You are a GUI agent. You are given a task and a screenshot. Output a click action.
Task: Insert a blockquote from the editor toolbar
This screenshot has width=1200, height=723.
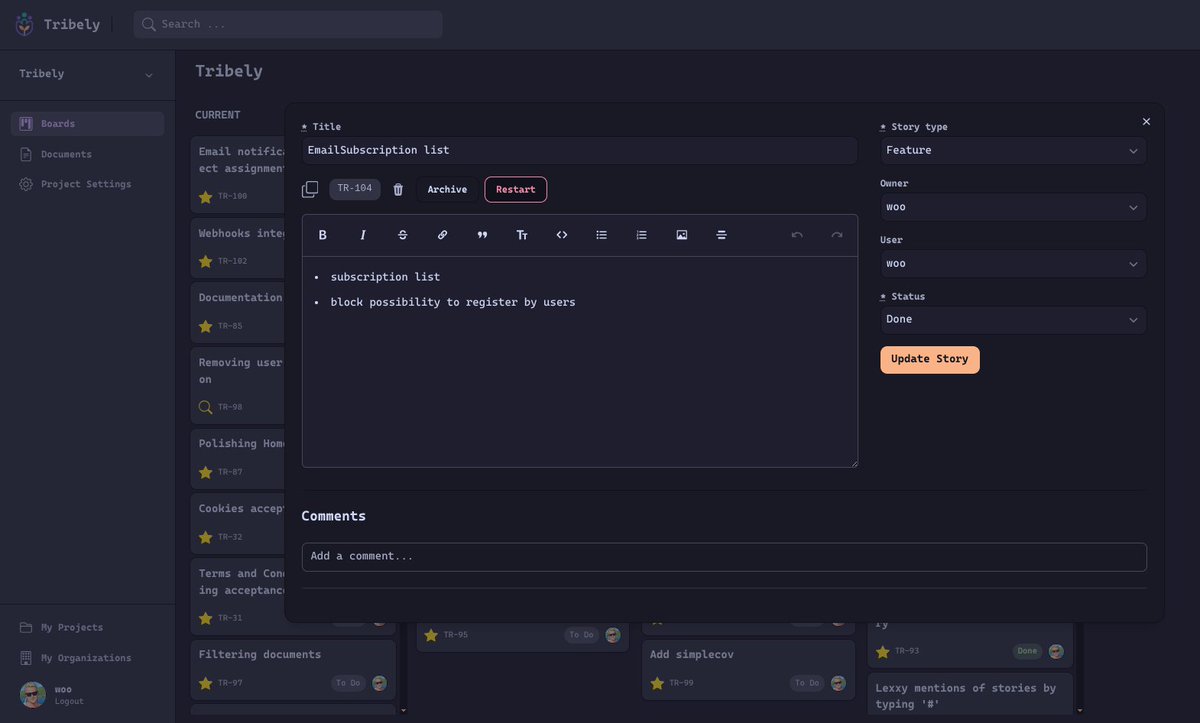pyautogui.click(x=482, y=235)
